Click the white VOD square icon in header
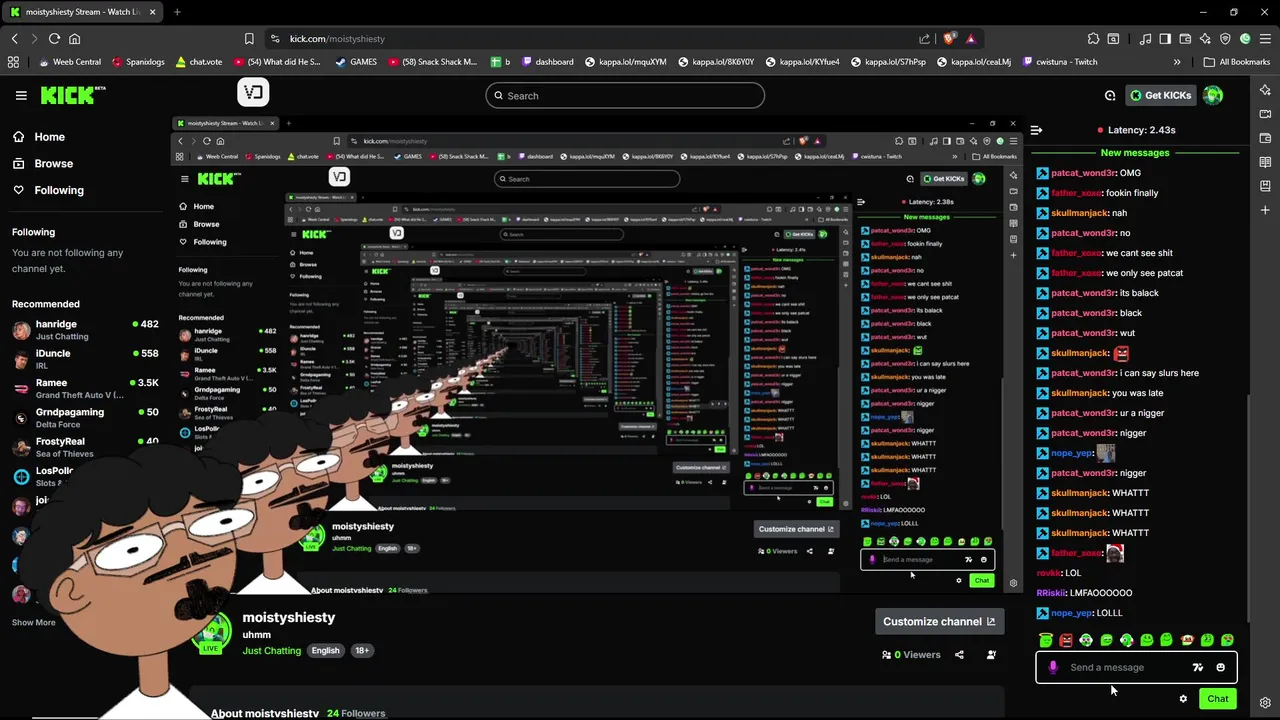 [x=253, y=93]
